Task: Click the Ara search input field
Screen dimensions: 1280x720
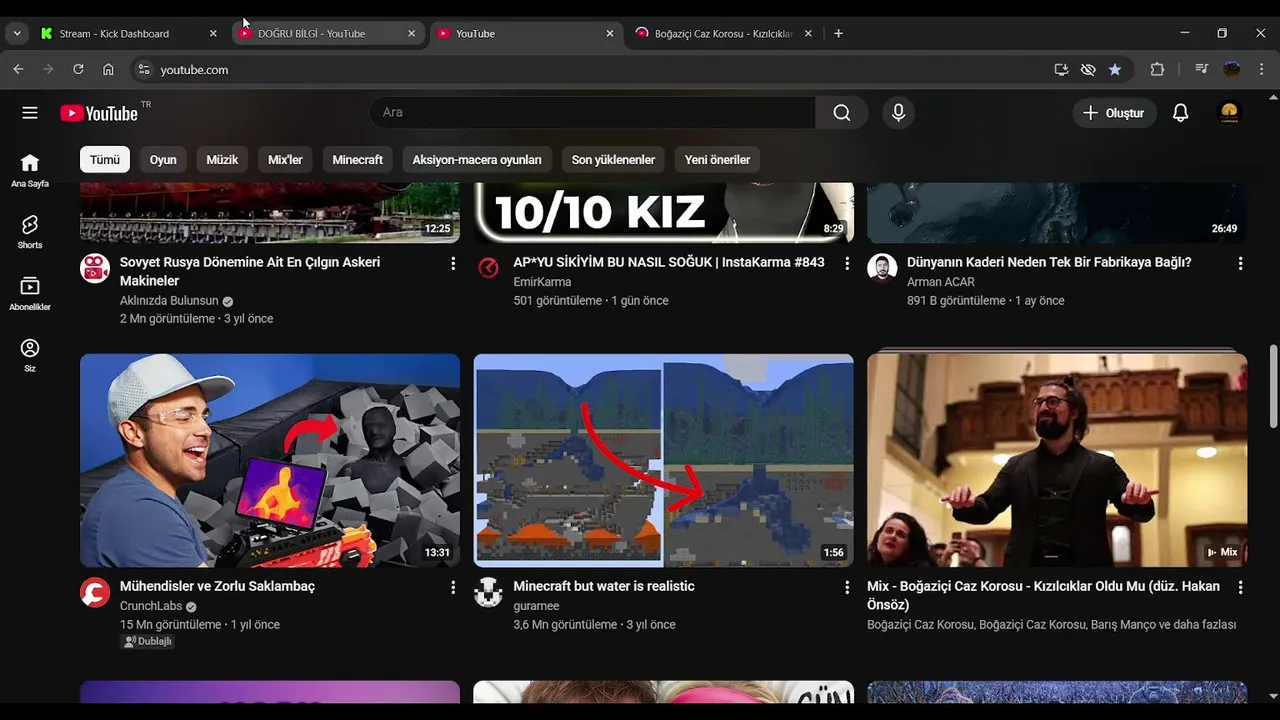Action: click(593, 113)
